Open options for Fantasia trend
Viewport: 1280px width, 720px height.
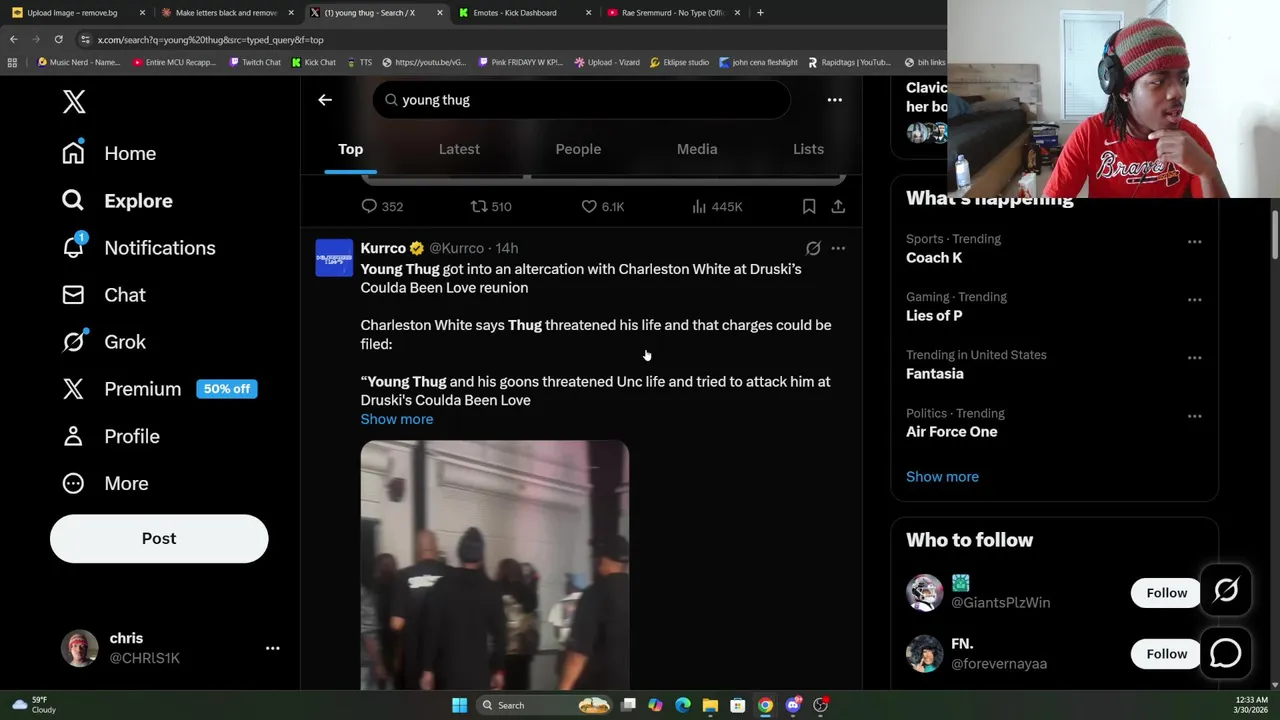click(1194, 357)
